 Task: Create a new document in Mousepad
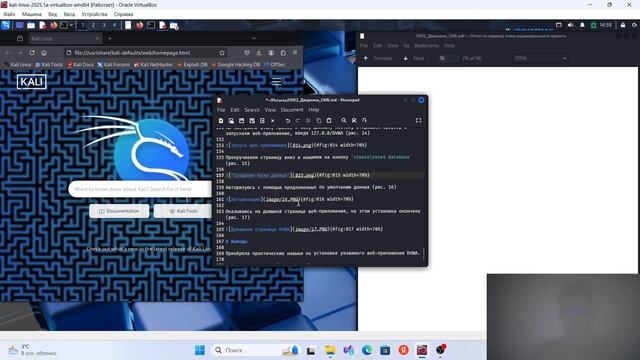[x=221, y=120]
